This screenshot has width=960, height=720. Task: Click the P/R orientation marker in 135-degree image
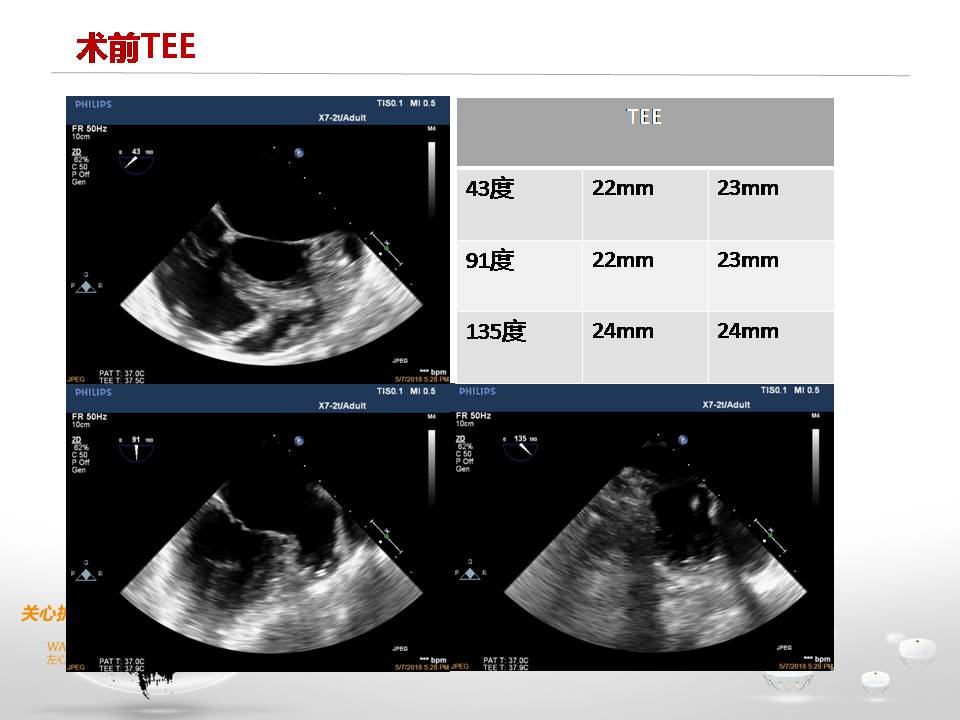click(470, 572)
